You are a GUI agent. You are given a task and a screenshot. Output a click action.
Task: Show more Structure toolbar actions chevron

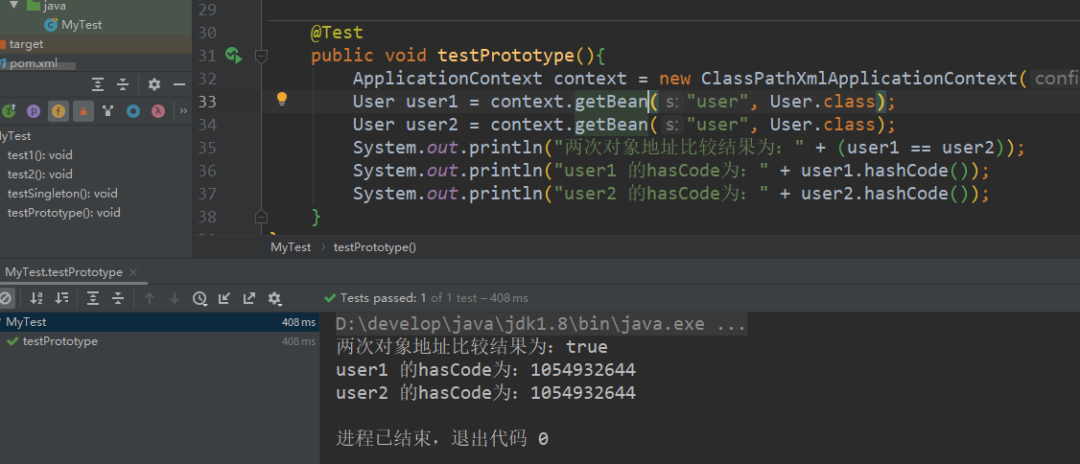tap(183, 110)
